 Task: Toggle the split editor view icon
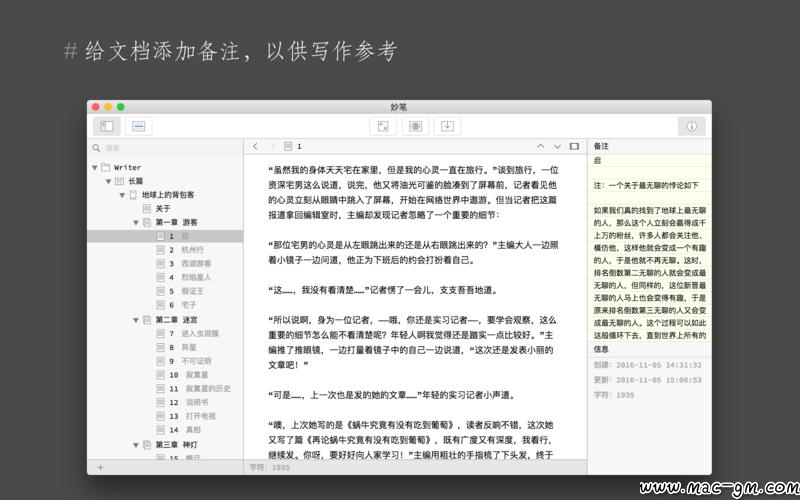point(574,146)
